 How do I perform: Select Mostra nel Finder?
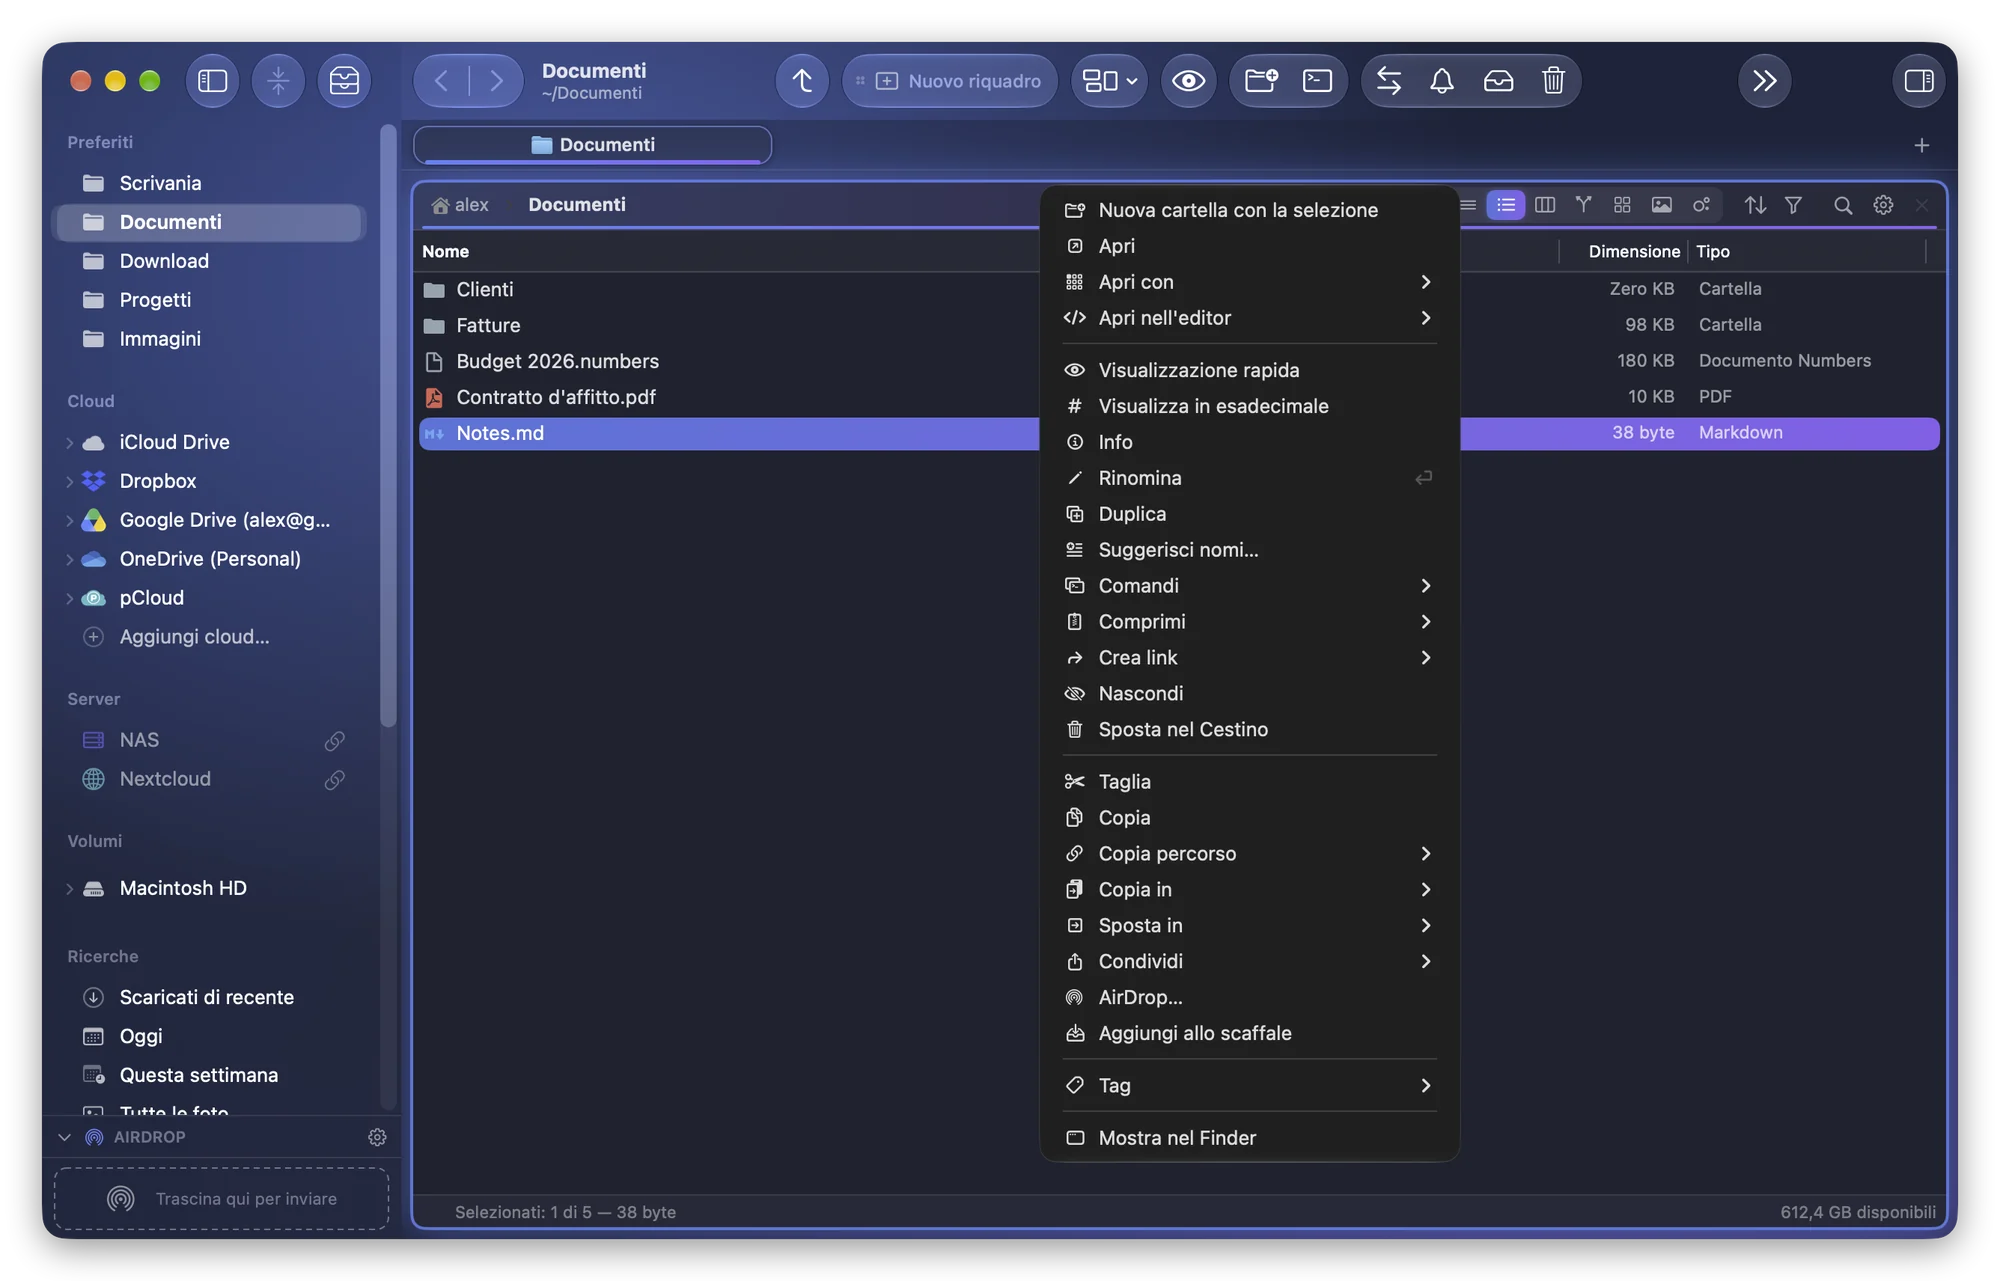coord(1249,1138)
